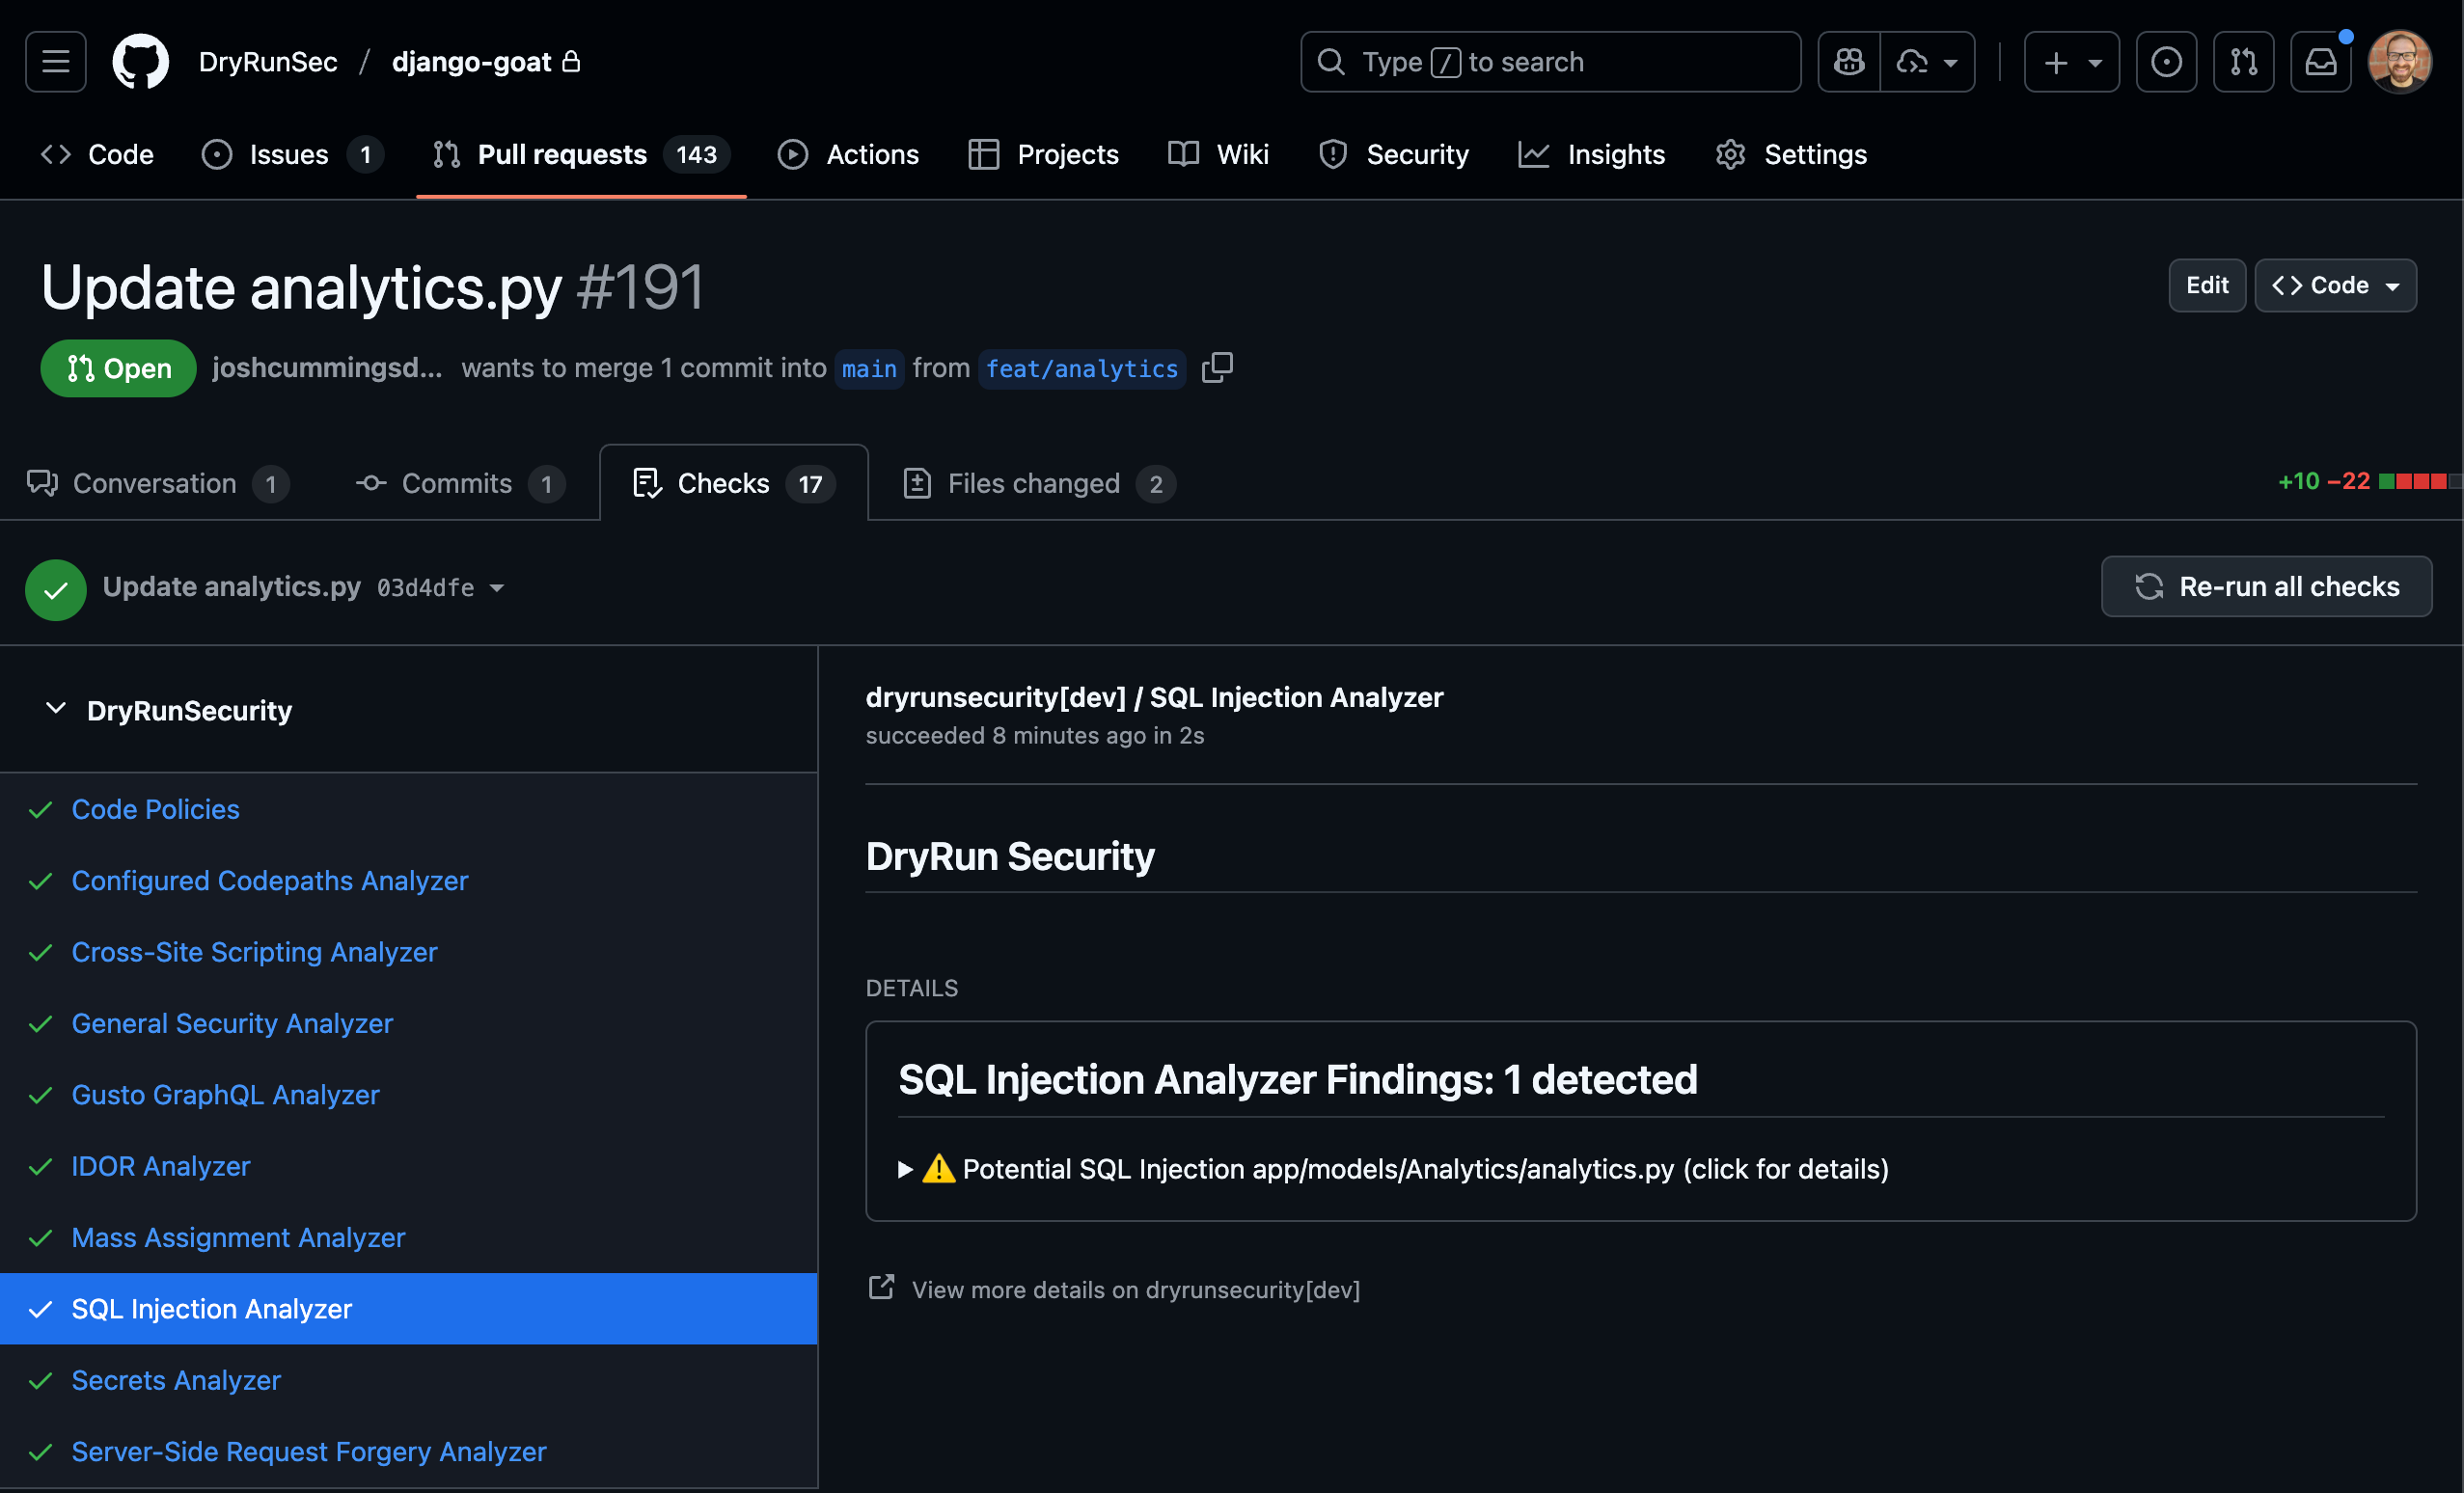
Task: Switch to the Files changed tab
Action: point(1033,484)
